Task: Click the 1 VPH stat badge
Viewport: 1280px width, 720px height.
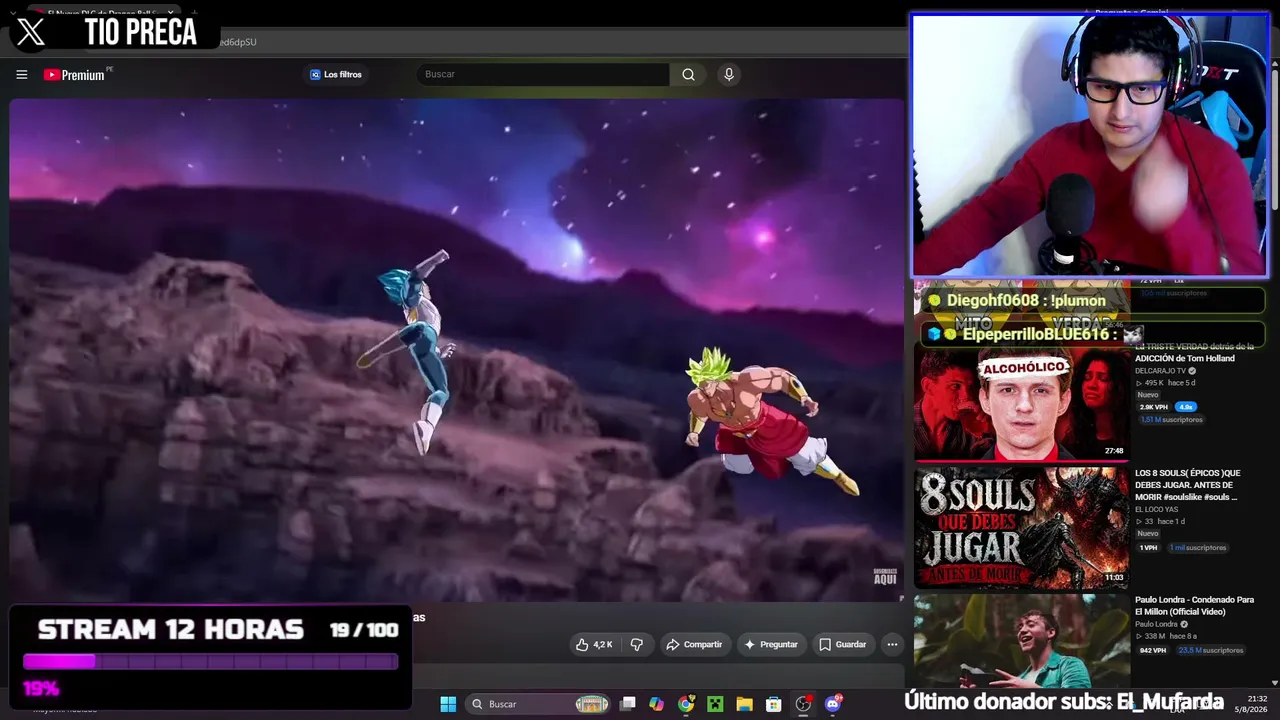Action: pyautogui.click(x=1148, y=548)
